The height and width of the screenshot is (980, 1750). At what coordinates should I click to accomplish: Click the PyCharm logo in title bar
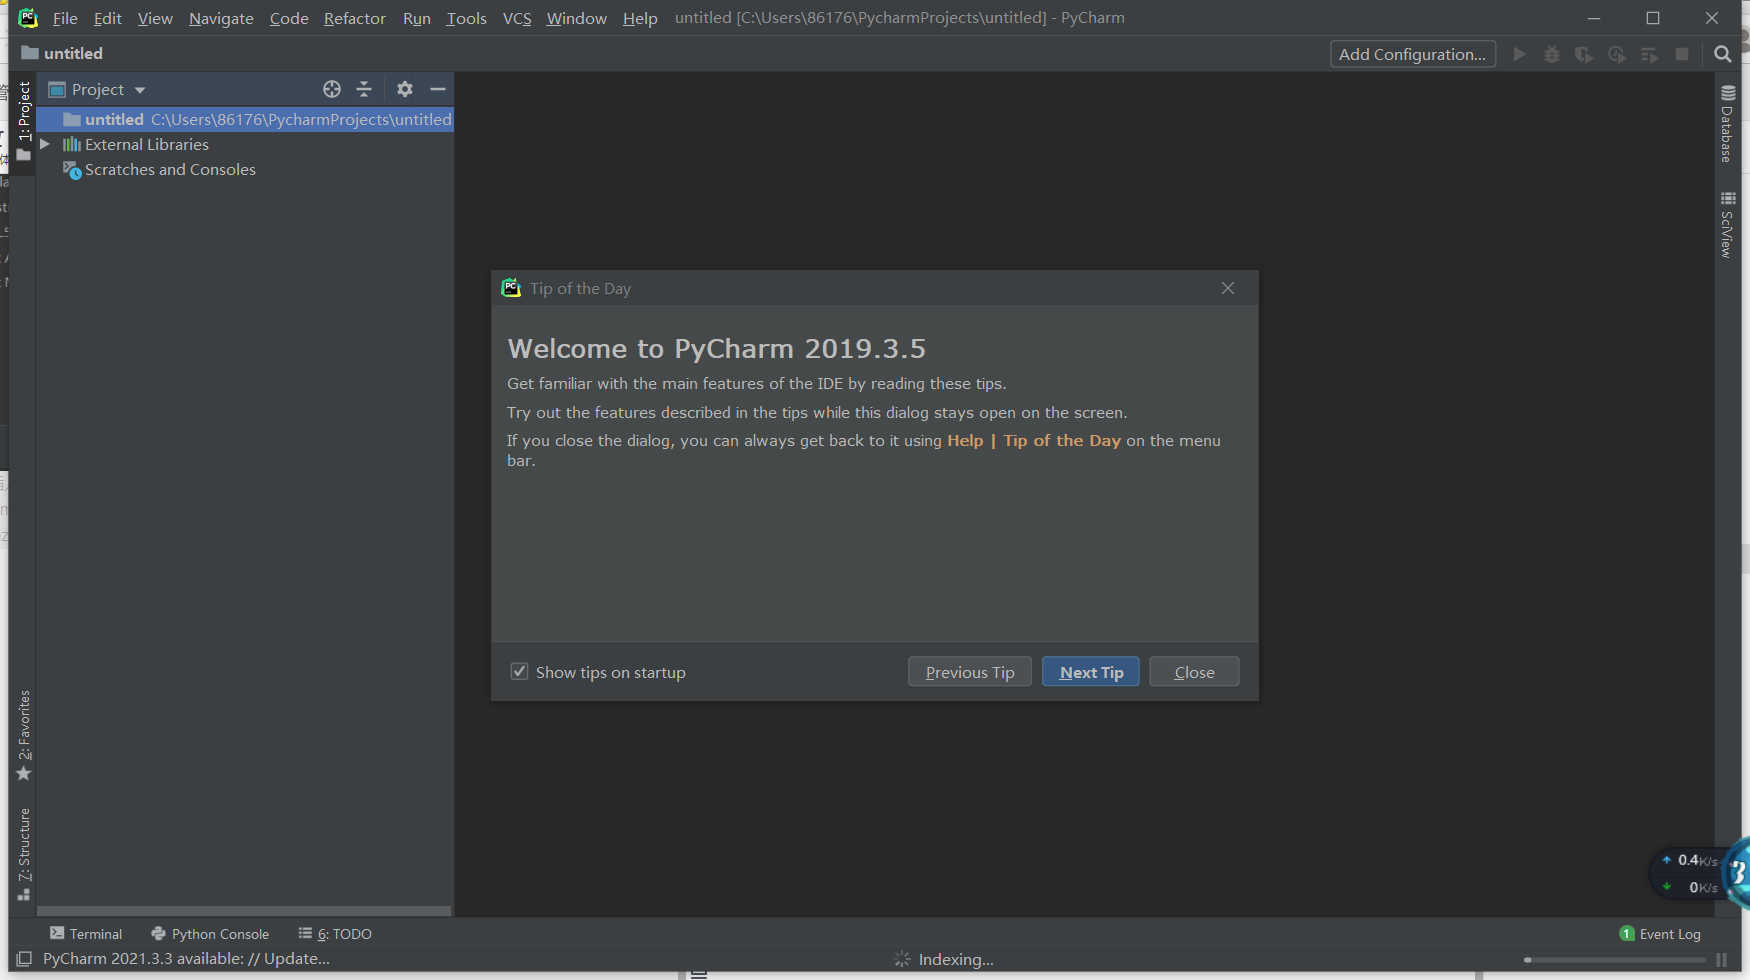28,18
